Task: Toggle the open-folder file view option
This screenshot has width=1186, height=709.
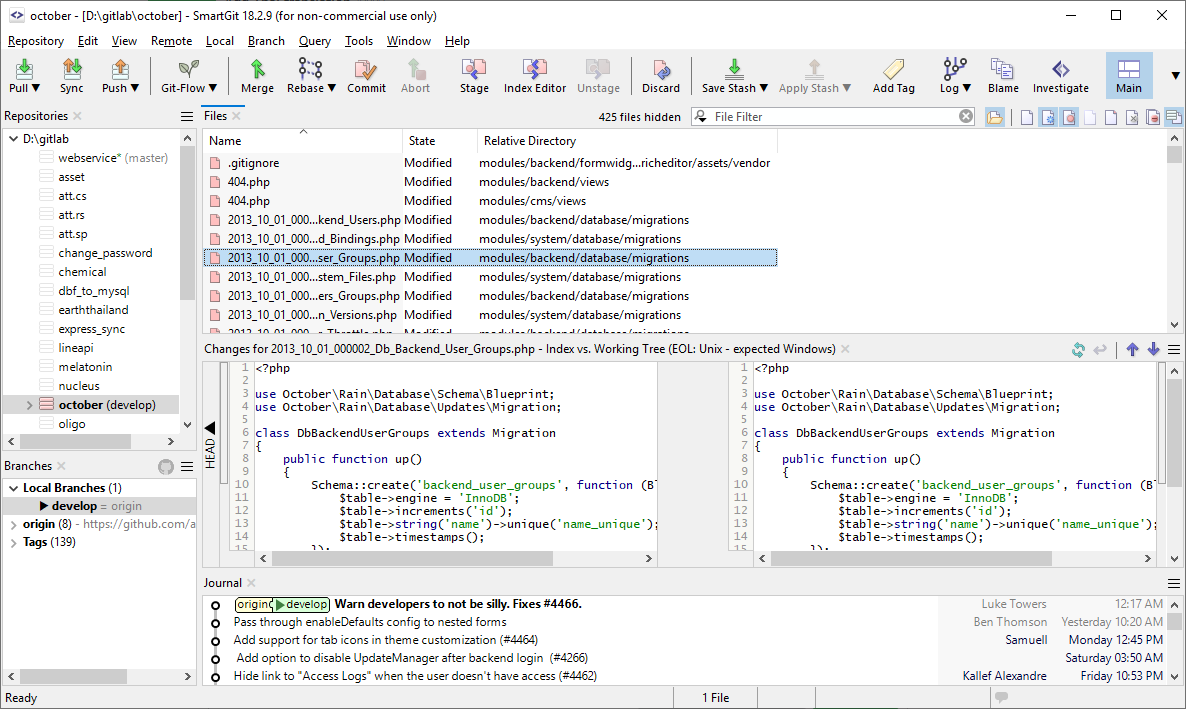Action: [x=995, y=117]
